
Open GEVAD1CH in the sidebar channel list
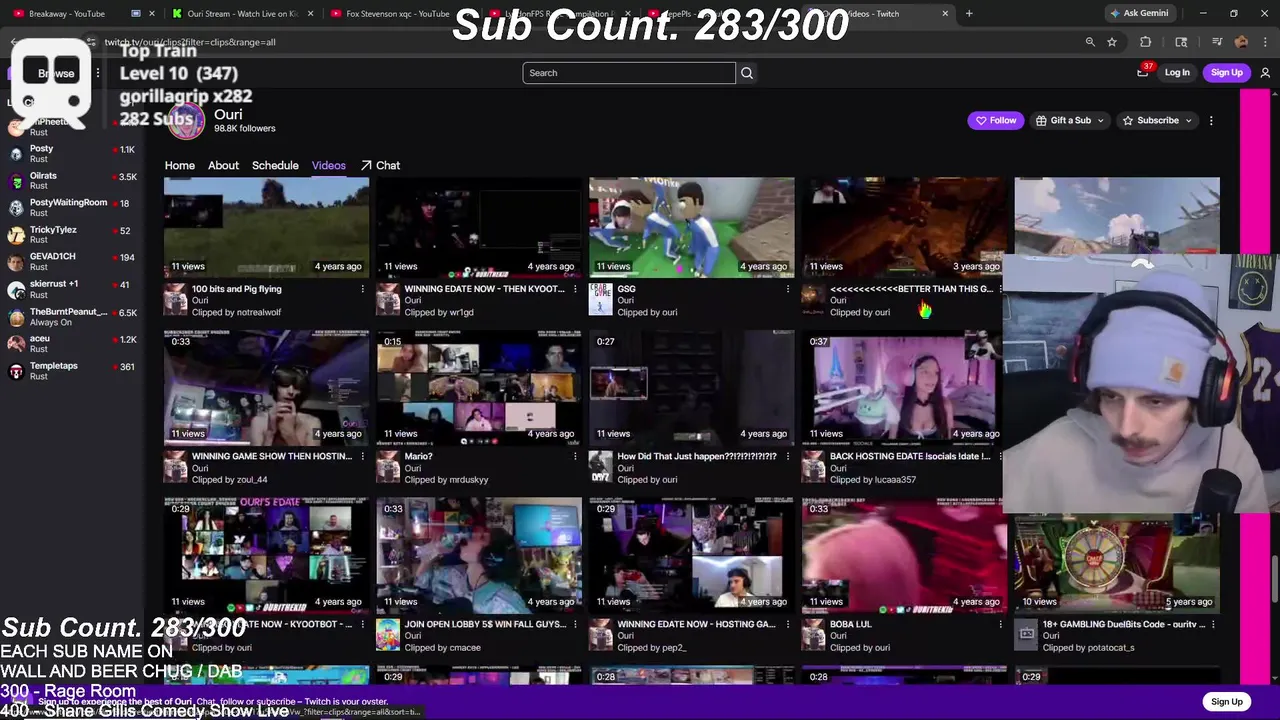[70, 262]
